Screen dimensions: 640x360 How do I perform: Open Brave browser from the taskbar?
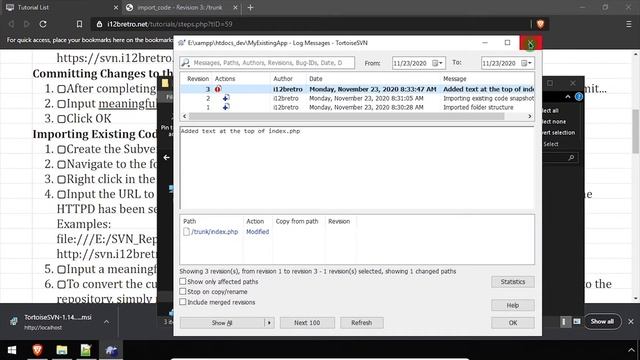(37, 350)
